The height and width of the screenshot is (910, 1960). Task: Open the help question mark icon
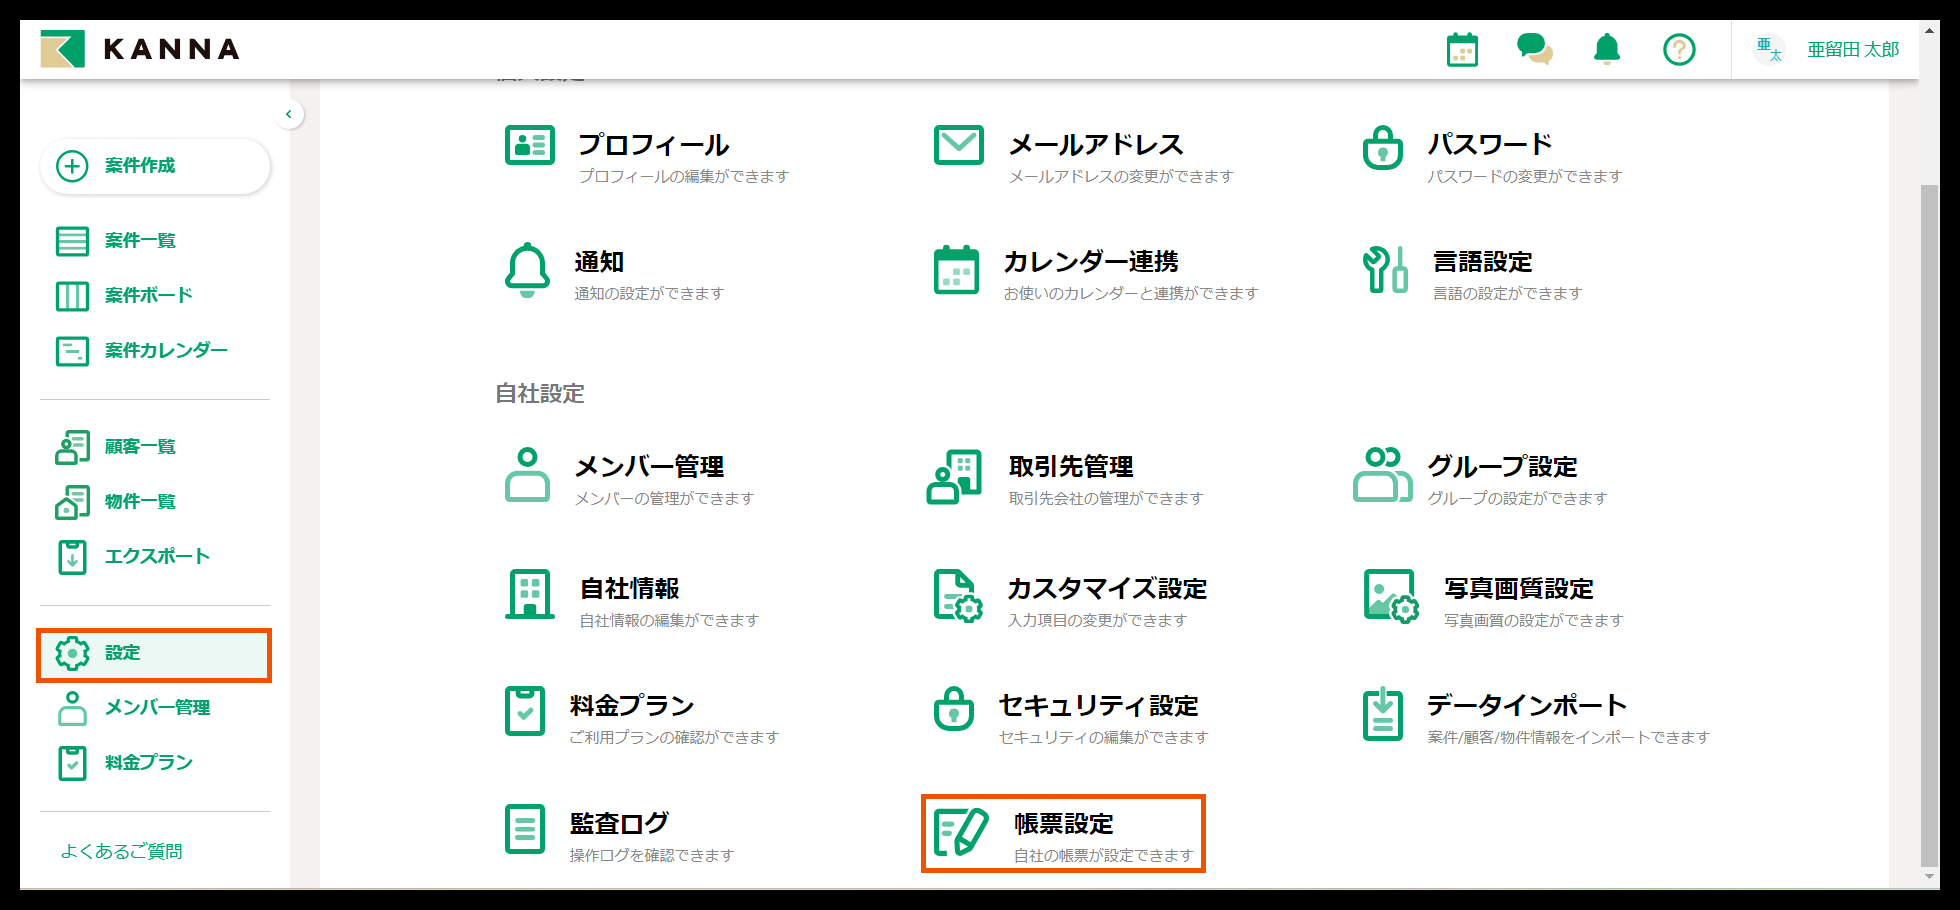pos(1679,48)
